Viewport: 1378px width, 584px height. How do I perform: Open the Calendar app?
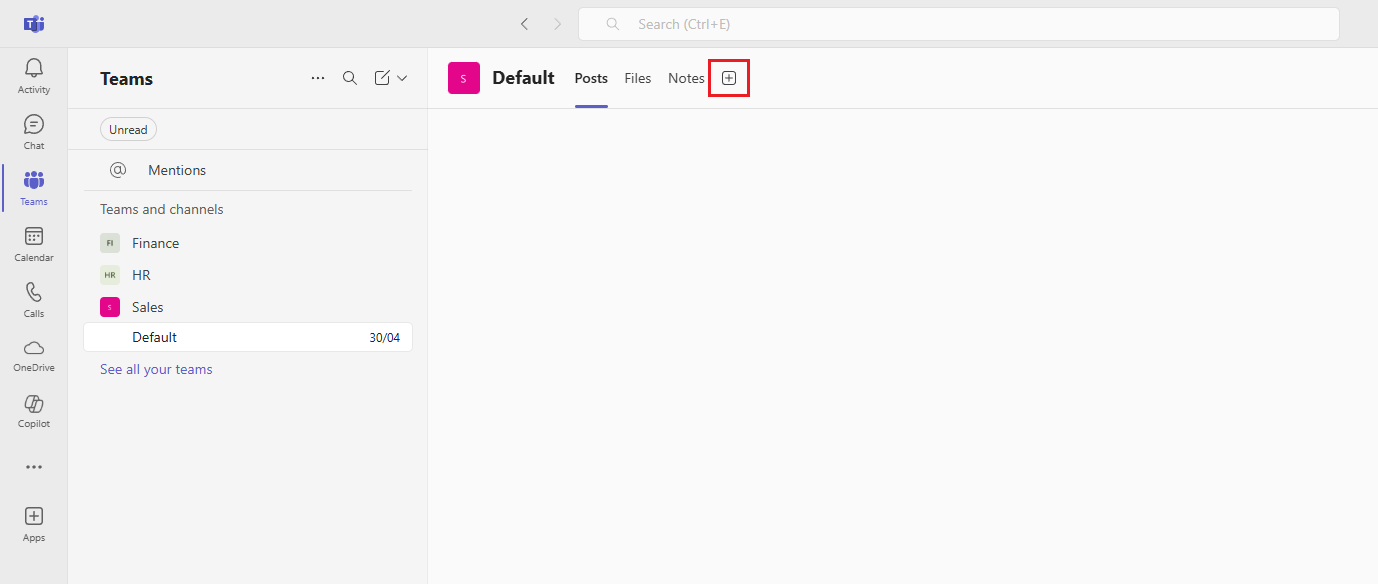(x=34, y=244)
